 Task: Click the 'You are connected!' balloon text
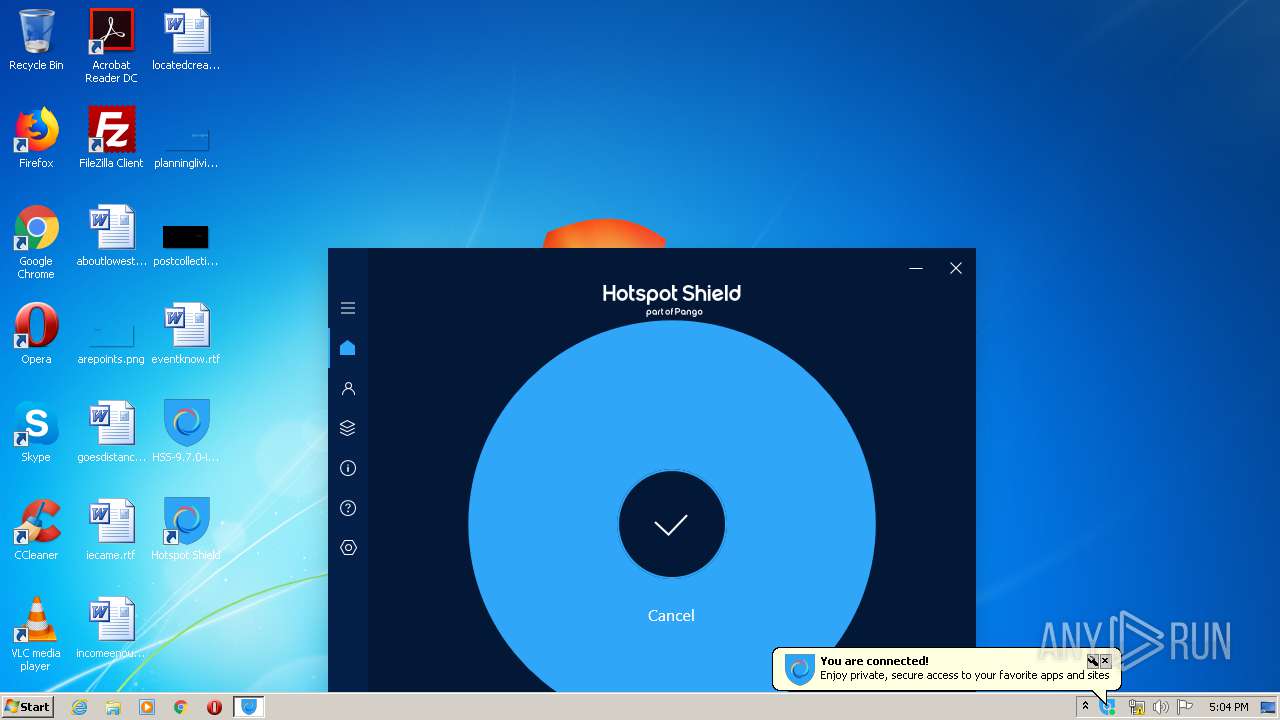874,661
